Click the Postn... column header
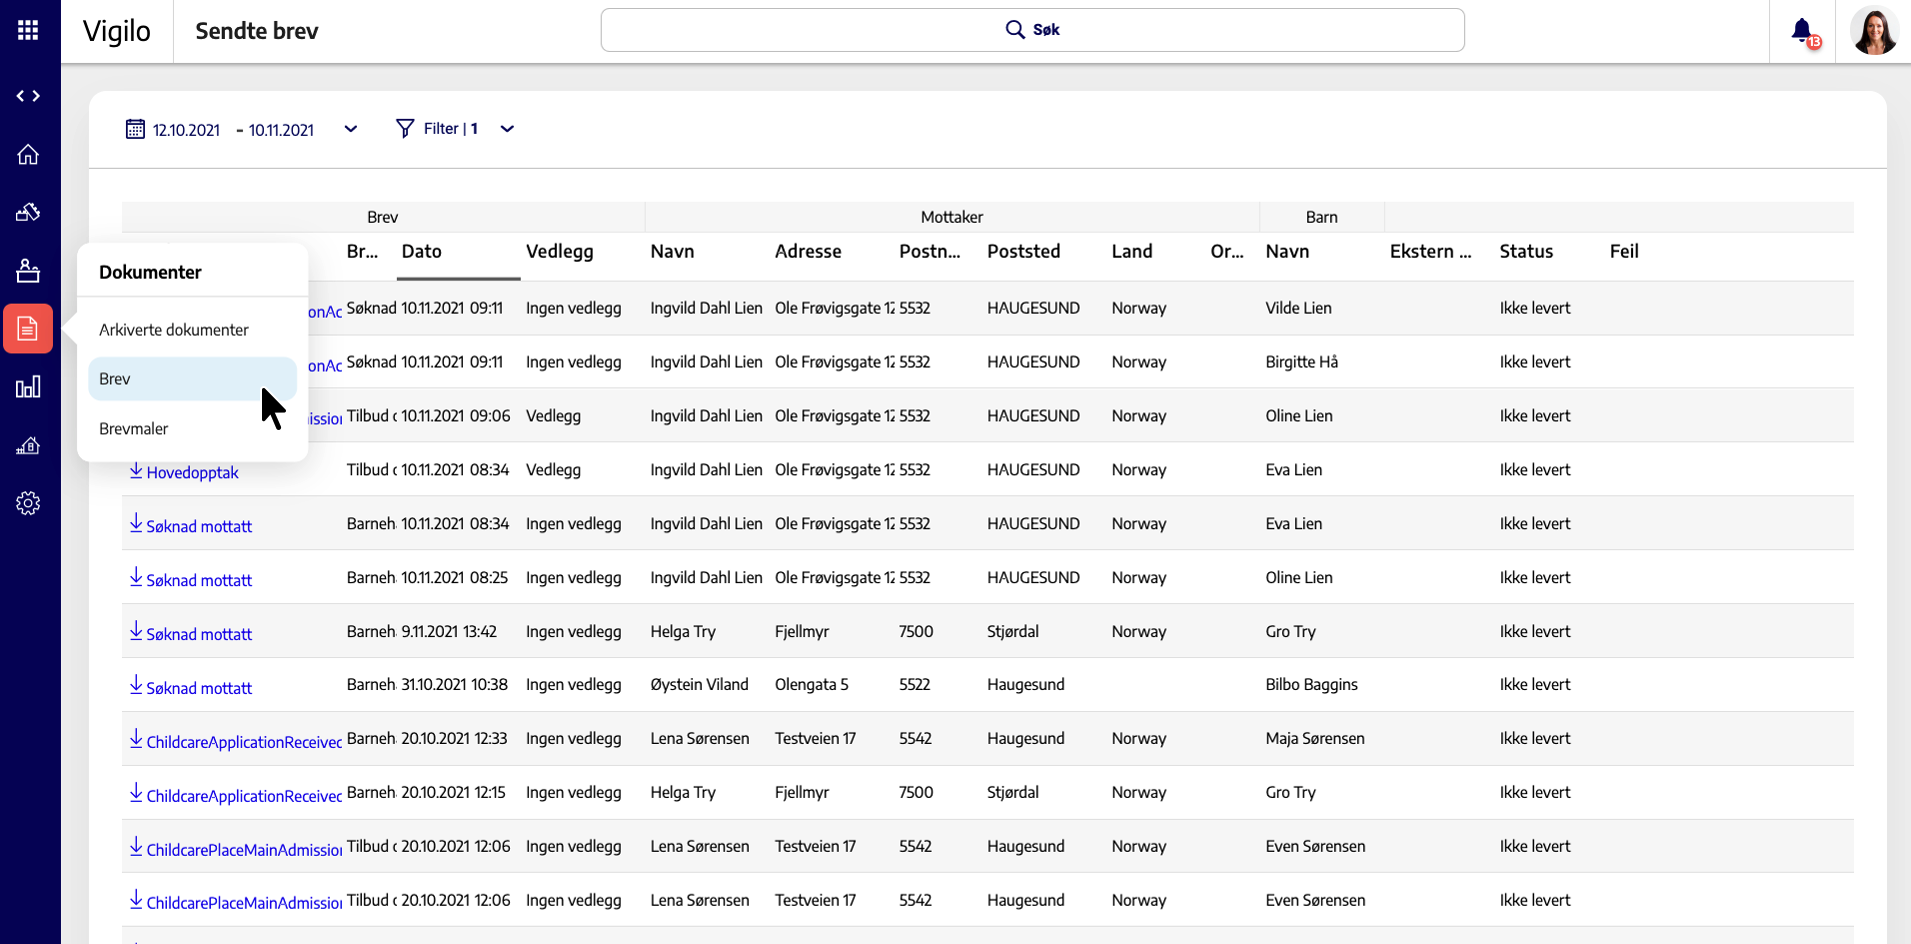This screenshot has height=944, width=1911. point(929,252)
